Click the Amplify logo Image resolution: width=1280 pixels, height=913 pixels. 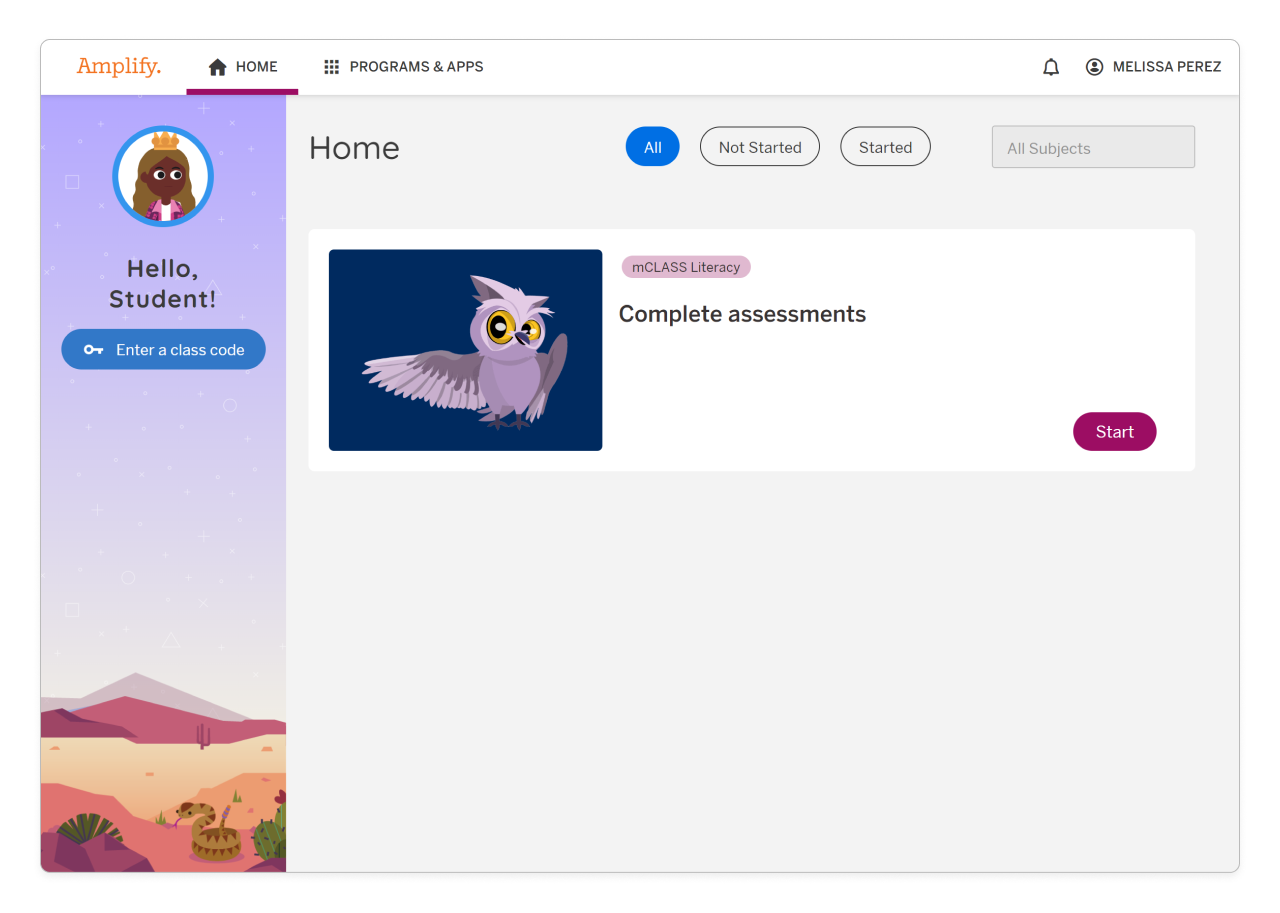[118, 67]
